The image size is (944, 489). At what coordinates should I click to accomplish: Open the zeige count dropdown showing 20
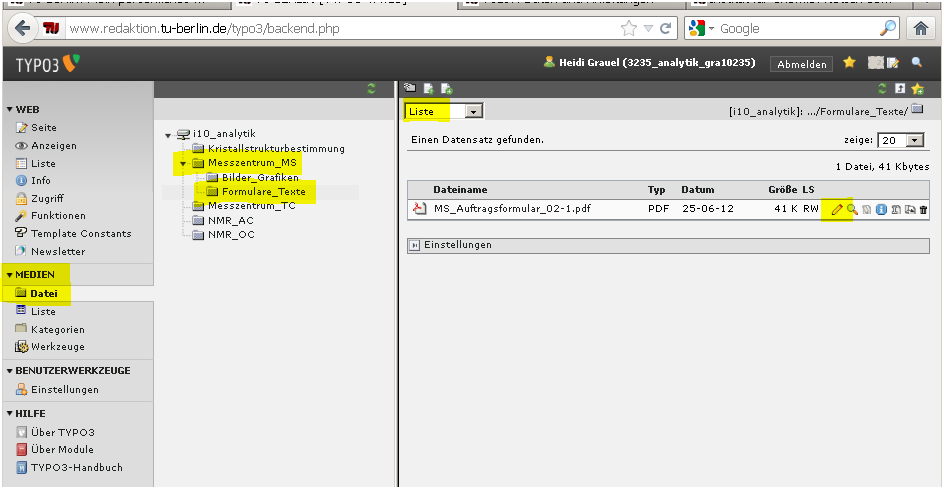901,140
